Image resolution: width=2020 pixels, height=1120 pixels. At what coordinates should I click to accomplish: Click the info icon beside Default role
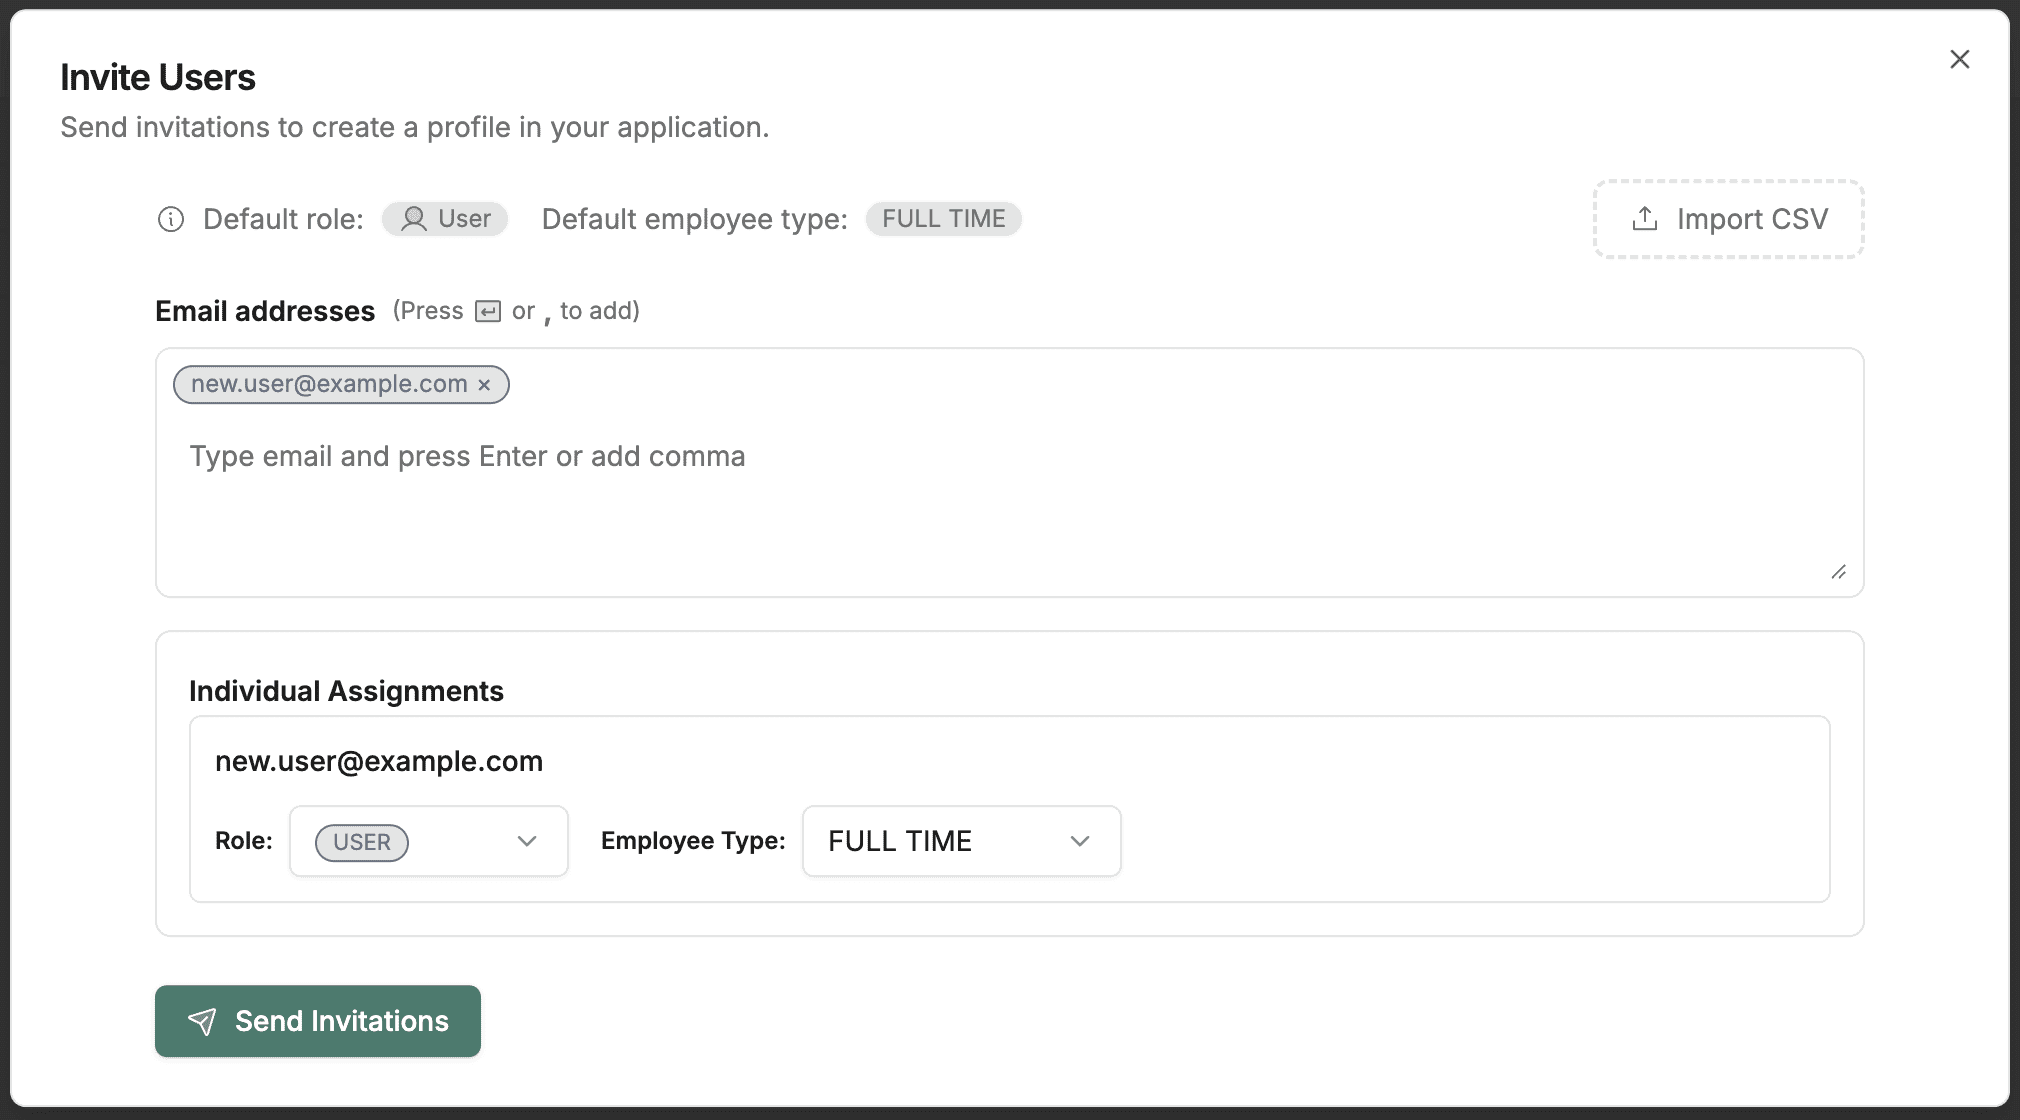[171, 219]
